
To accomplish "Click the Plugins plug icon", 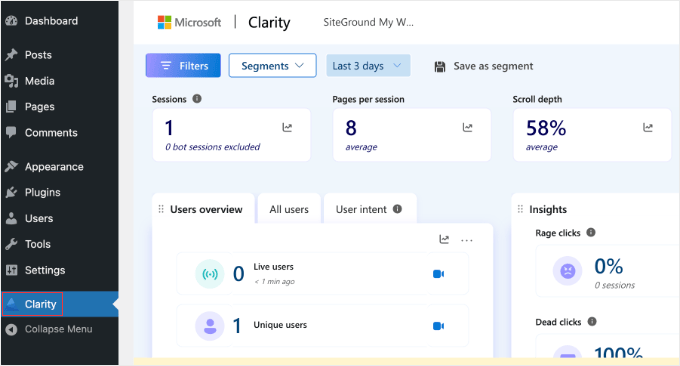I will [x=12, y=192].
